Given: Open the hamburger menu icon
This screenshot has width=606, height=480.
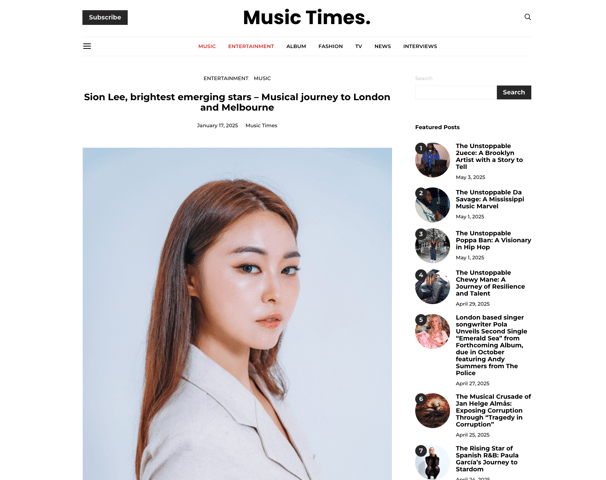Looking at the screenshot, I should tap(87, 46).
